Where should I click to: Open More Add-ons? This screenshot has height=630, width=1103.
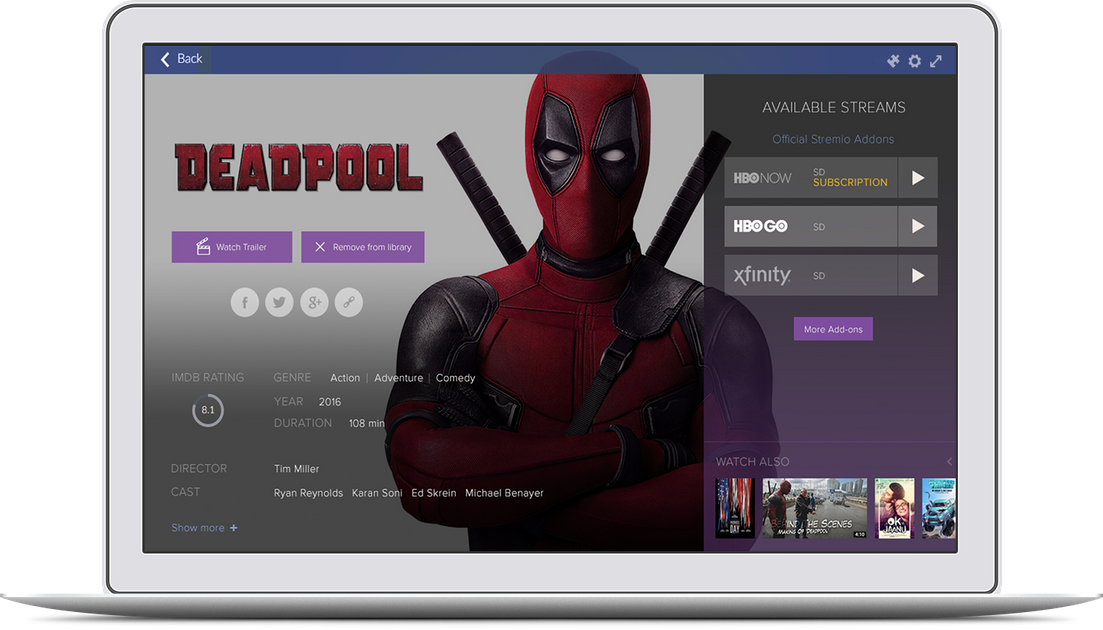coord(833,329)
